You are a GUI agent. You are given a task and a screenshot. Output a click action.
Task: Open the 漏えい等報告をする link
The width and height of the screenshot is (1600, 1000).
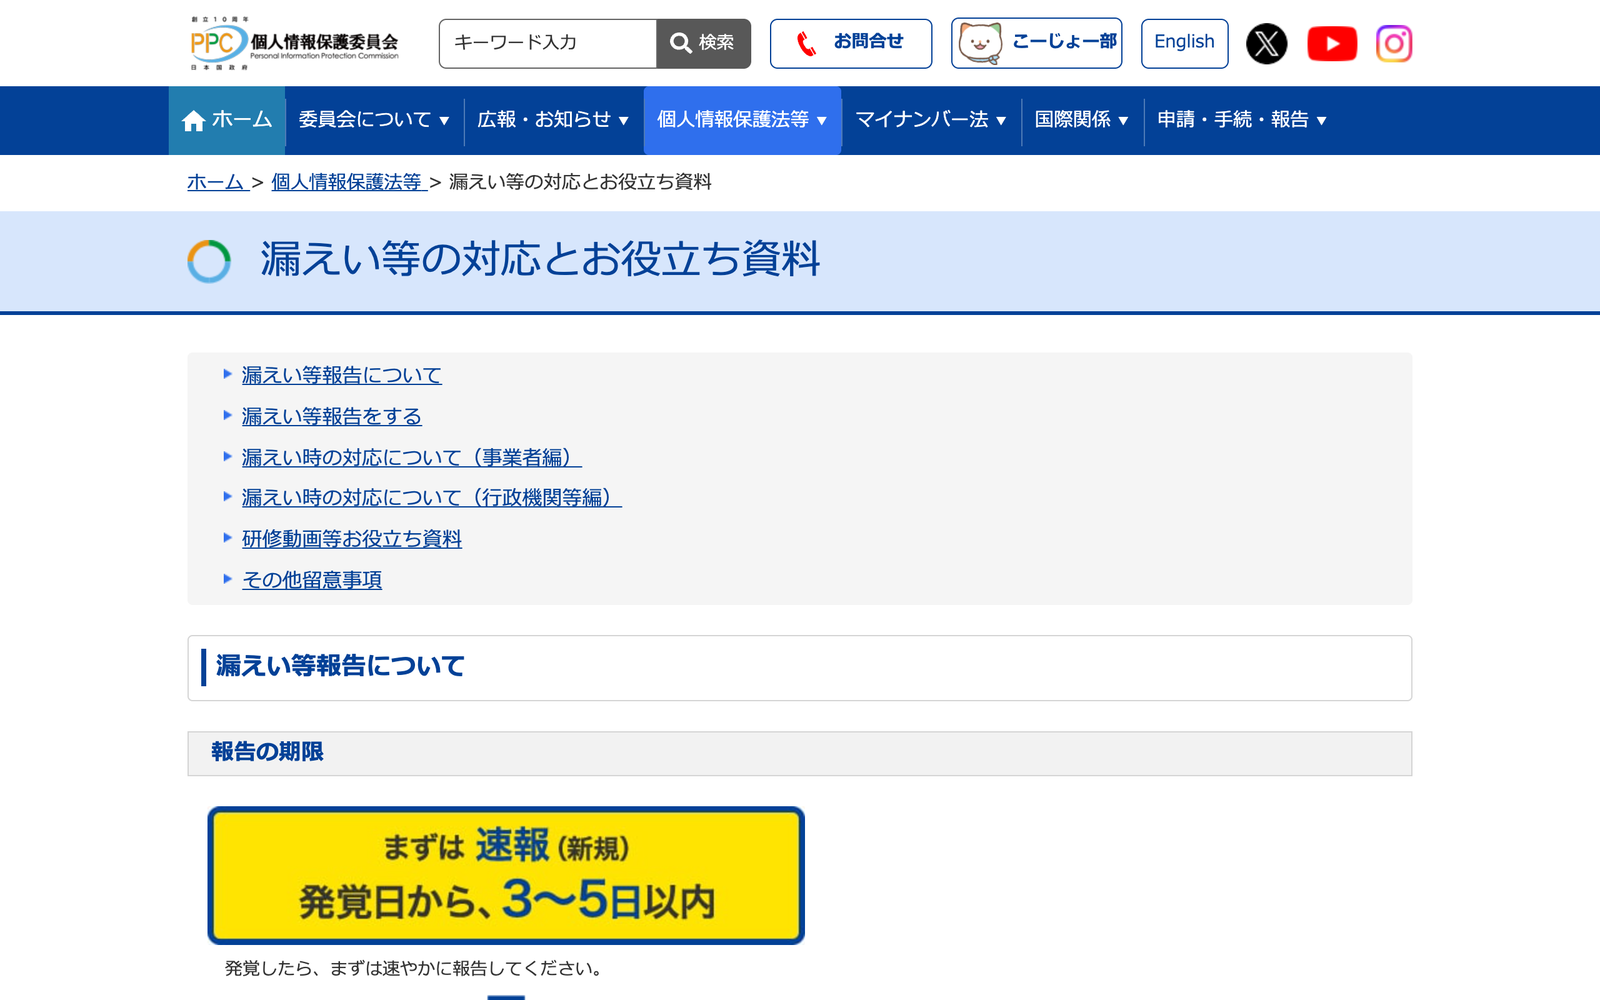(332, 416)
